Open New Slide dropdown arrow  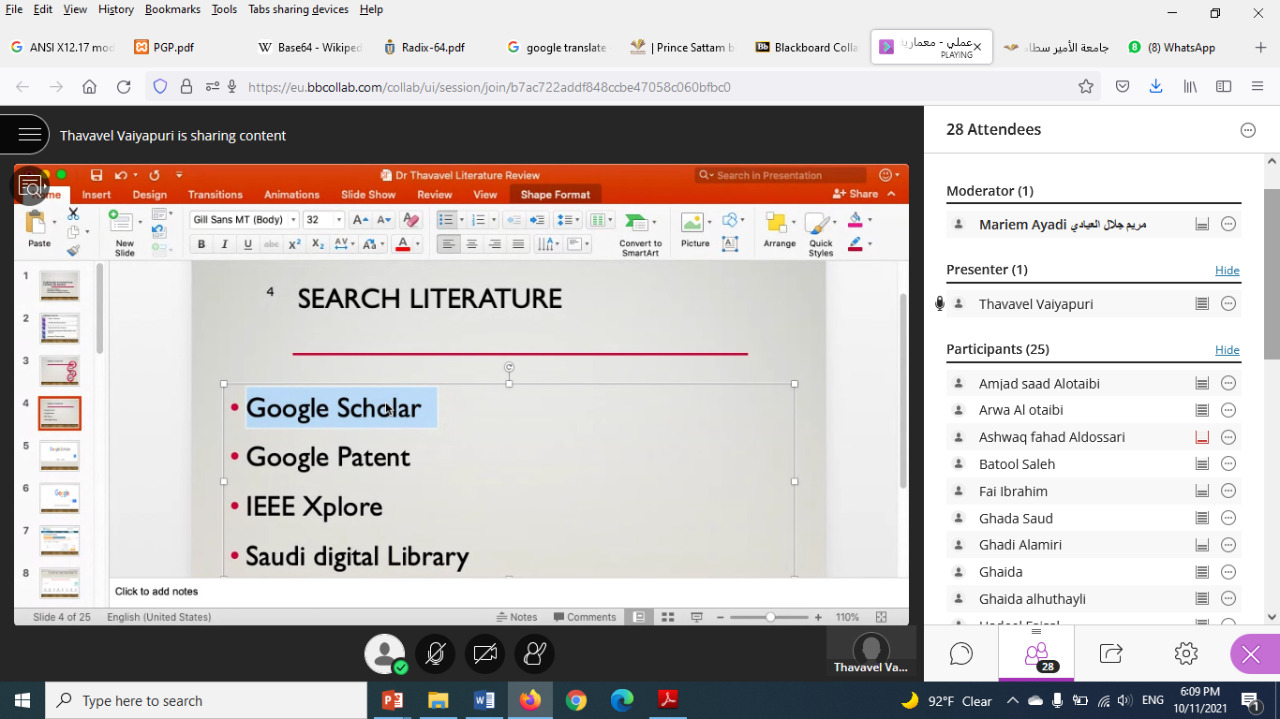(139, 222)
